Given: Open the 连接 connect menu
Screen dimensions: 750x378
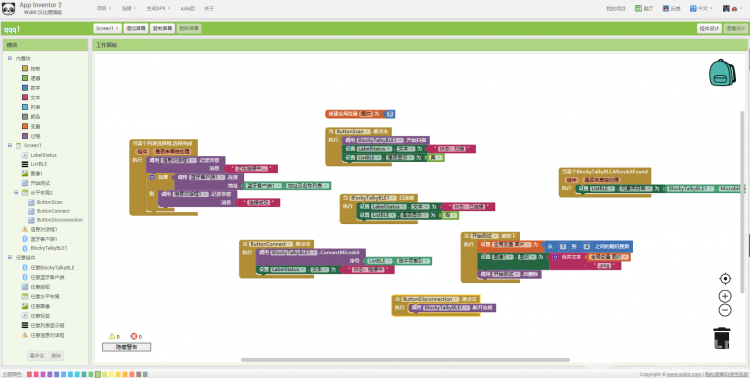Looking at the screenshot, I should 128,9.
